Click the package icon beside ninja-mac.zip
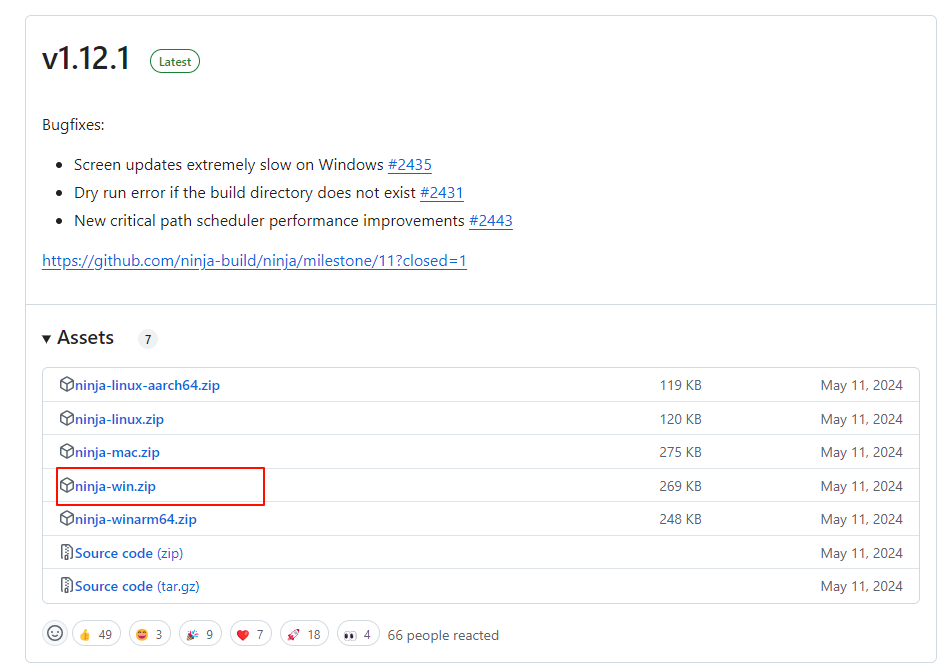The height and width of the screenshot is (670, 950). tap(67, 452)
